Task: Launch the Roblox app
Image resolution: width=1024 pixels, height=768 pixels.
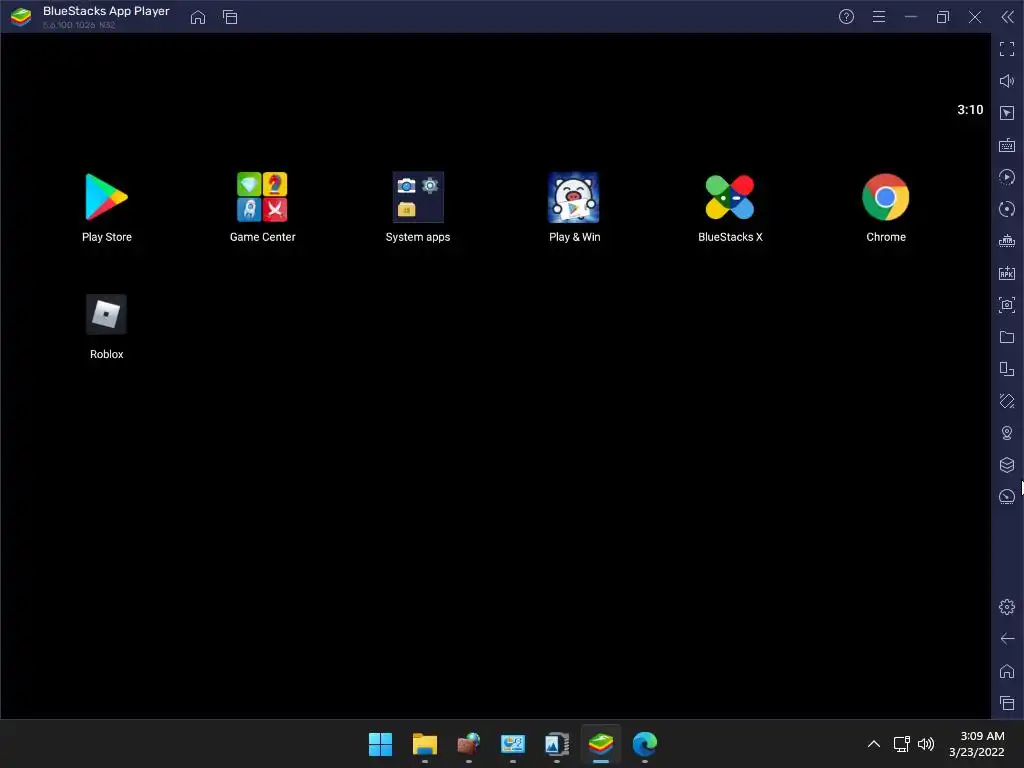Action: [x=106, y=327]
